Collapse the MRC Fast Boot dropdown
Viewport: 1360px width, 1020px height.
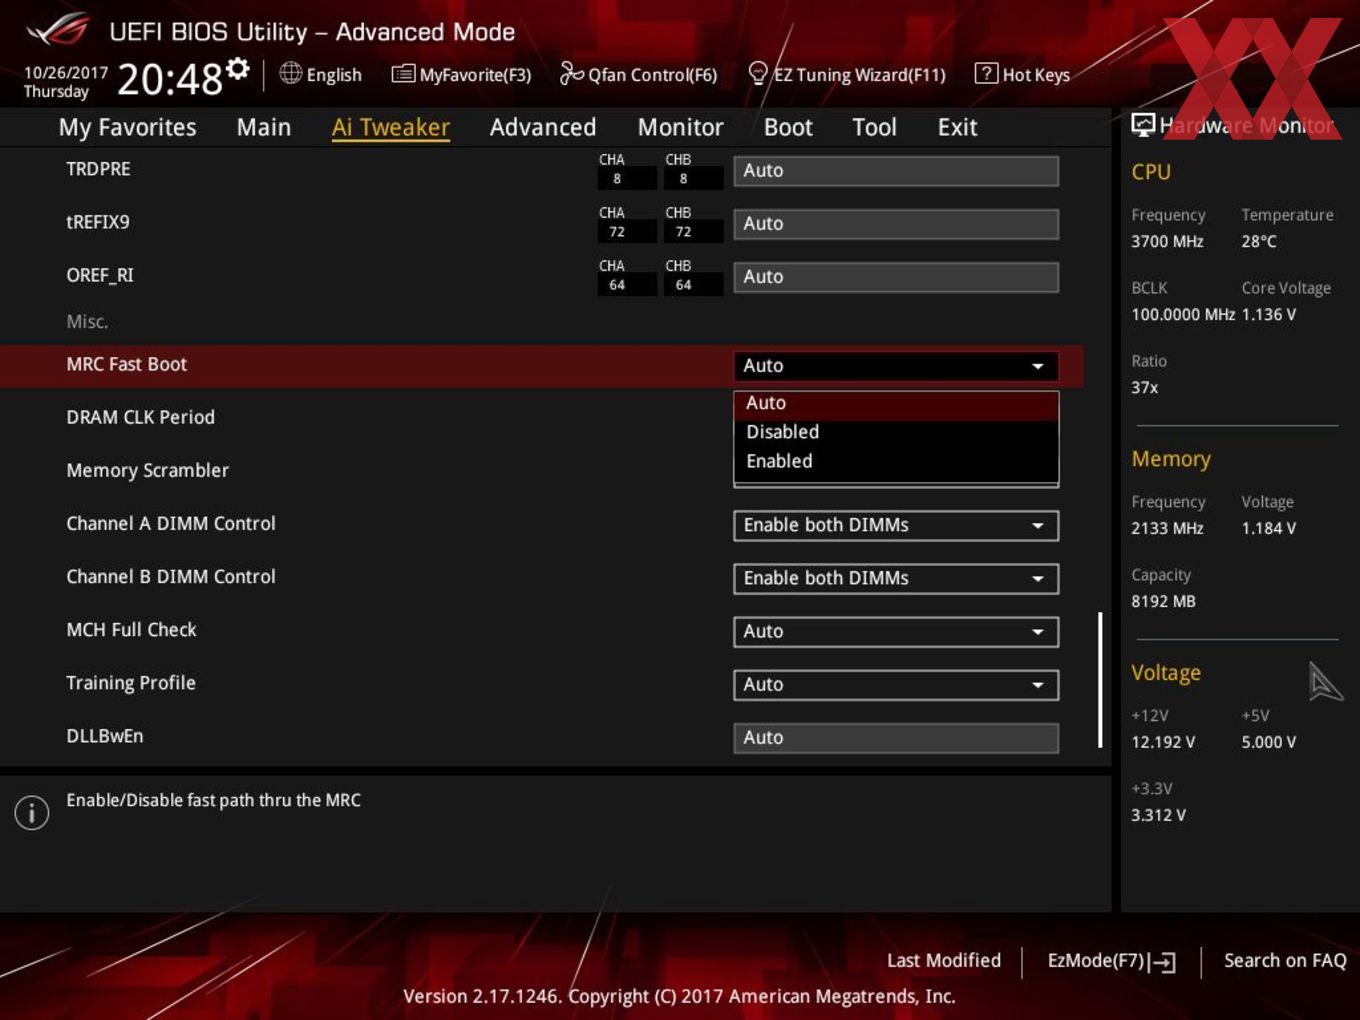(x=896, y=366)
